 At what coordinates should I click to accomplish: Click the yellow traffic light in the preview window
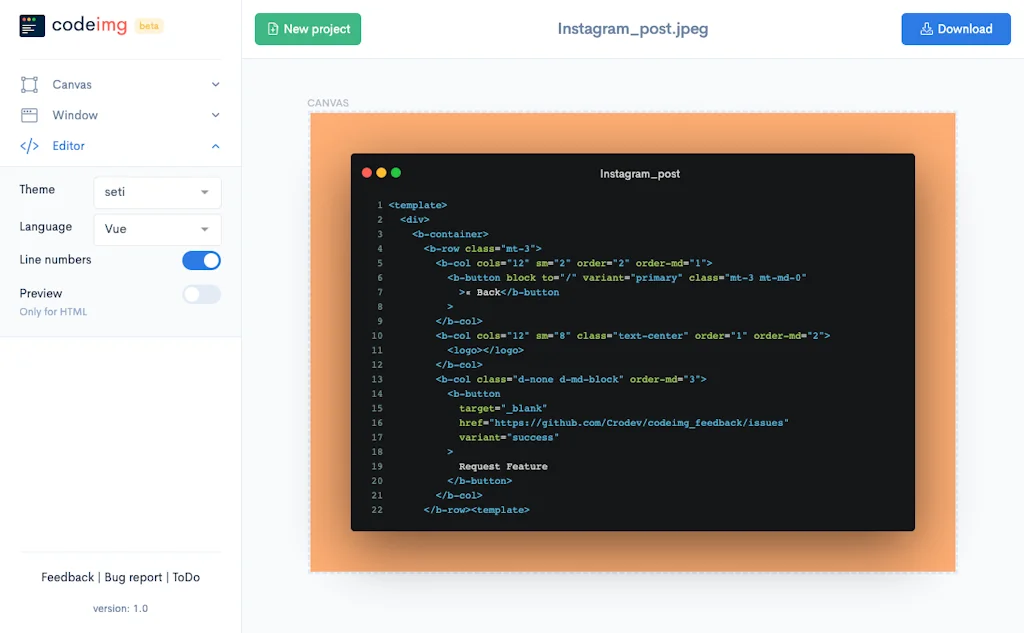pyautogui.click(x=380, y=172)
